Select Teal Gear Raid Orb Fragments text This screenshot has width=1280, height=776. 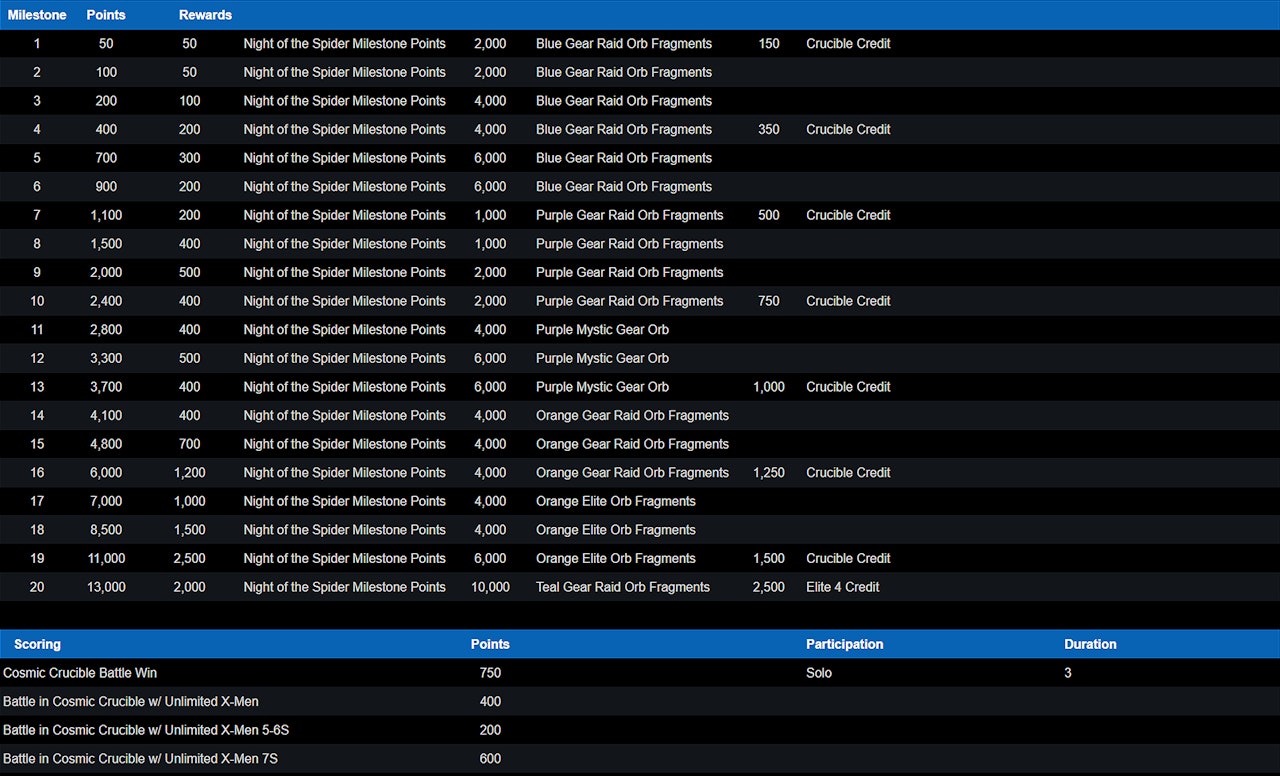click(x=623, y=587)
